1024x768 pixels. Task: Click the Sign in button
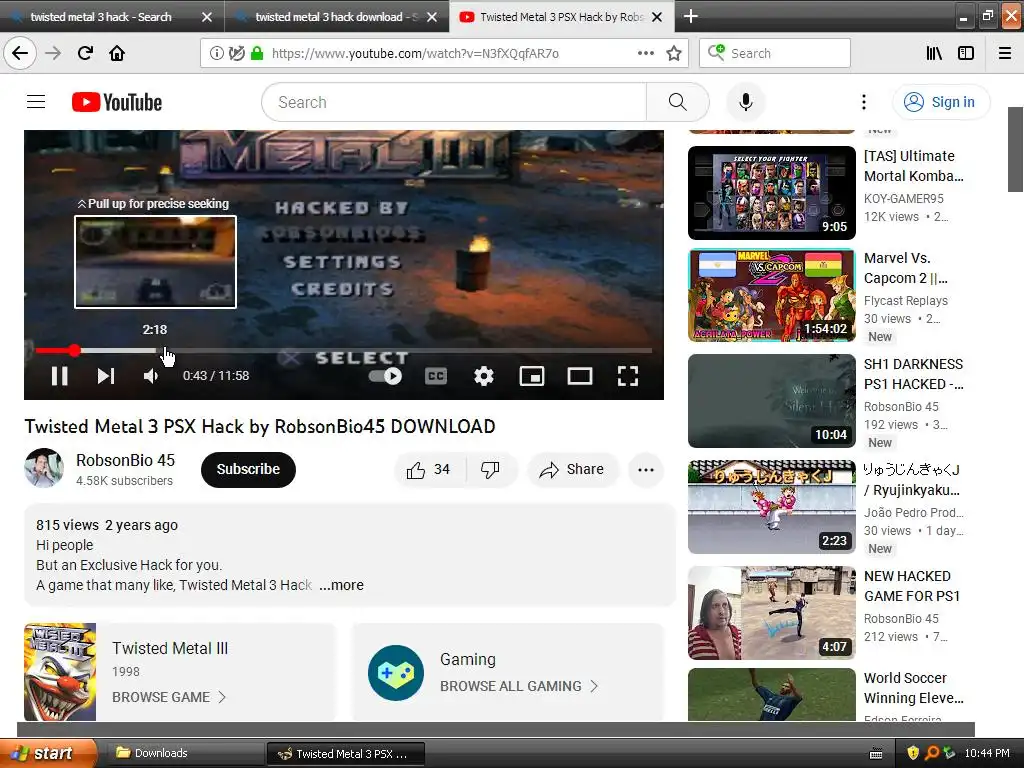[x=941, y=102]
